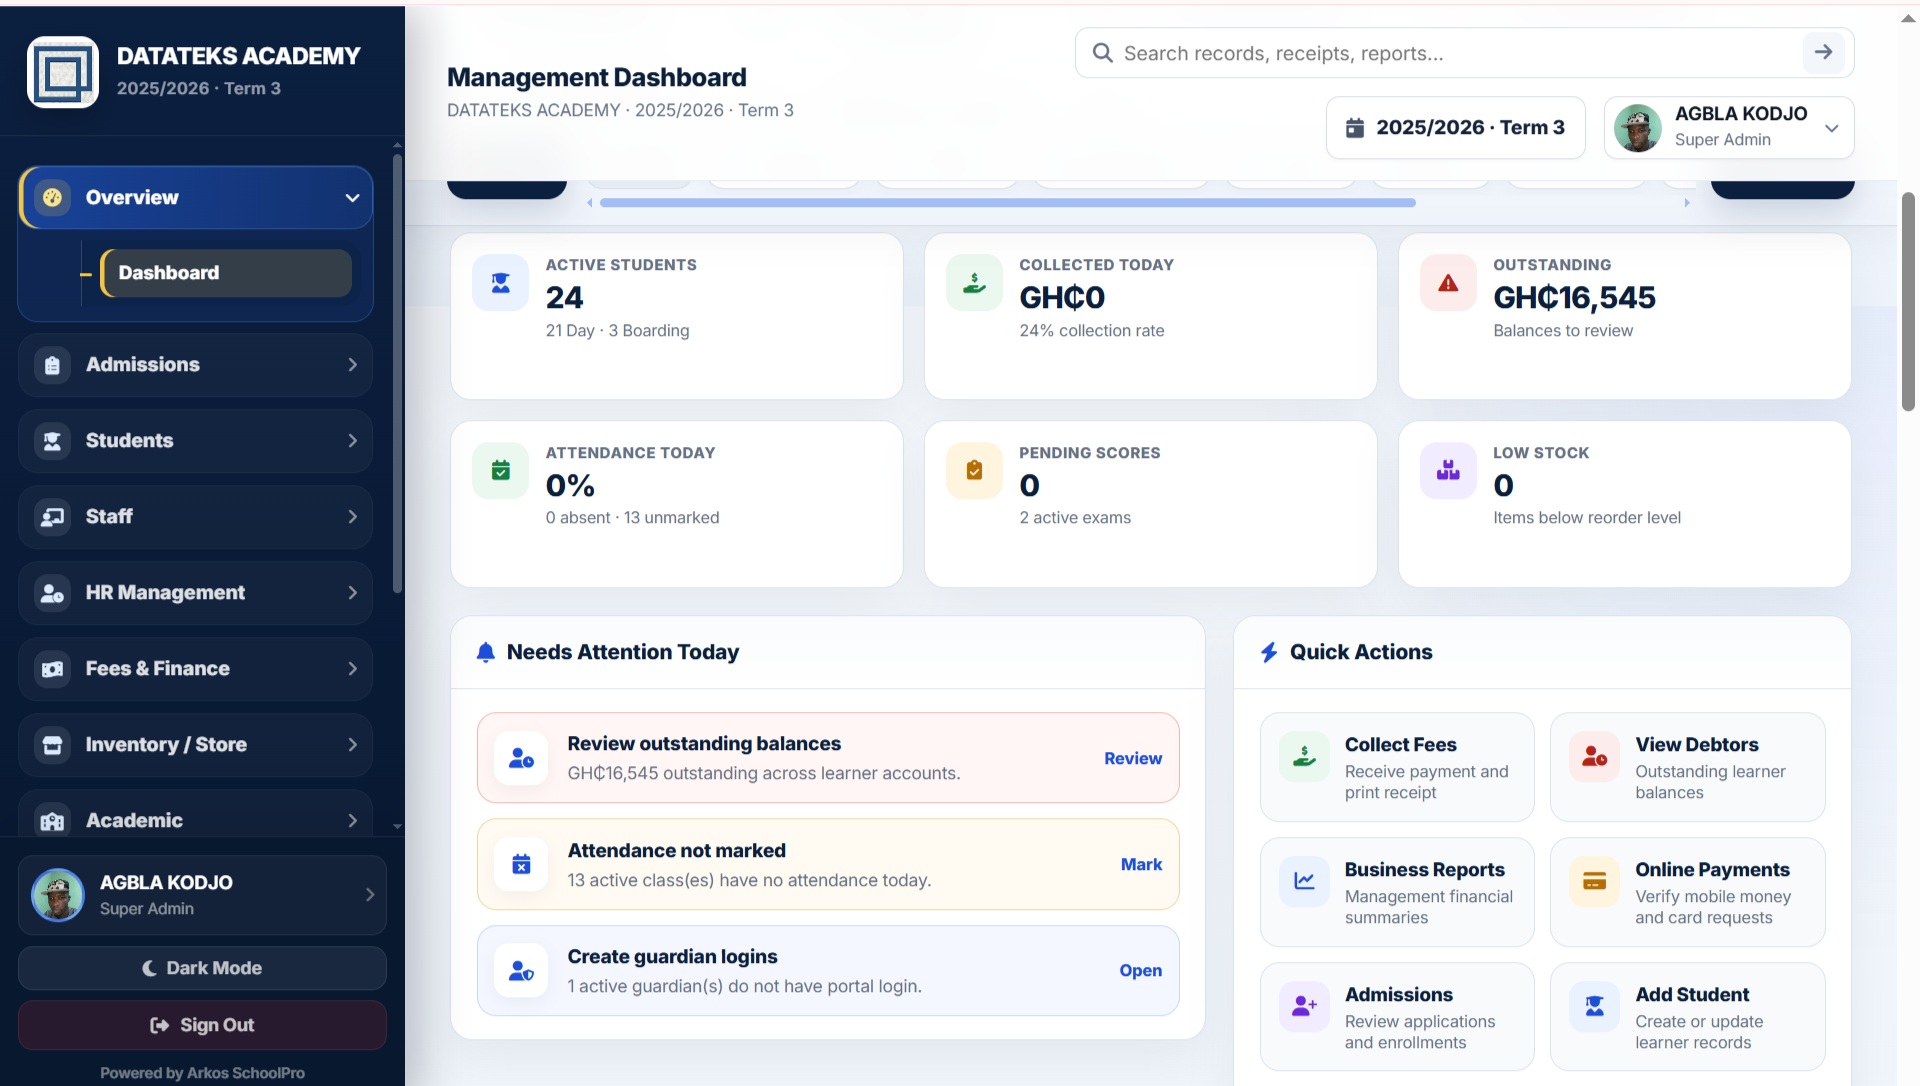Image resolution: width=1920 pixels, height=1086 pixels.
Task: Expand the Admissions menu chevron
Action: (x=352, y=365)
